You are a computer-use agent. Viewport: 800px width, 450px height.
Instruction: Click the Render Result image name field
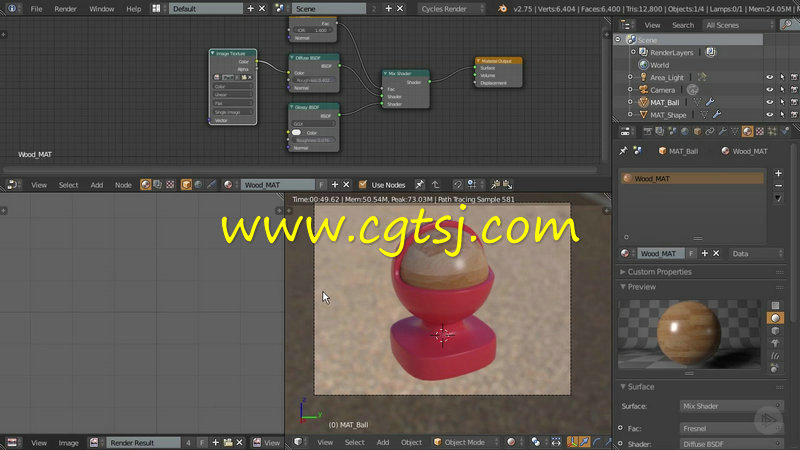point(142,442)
